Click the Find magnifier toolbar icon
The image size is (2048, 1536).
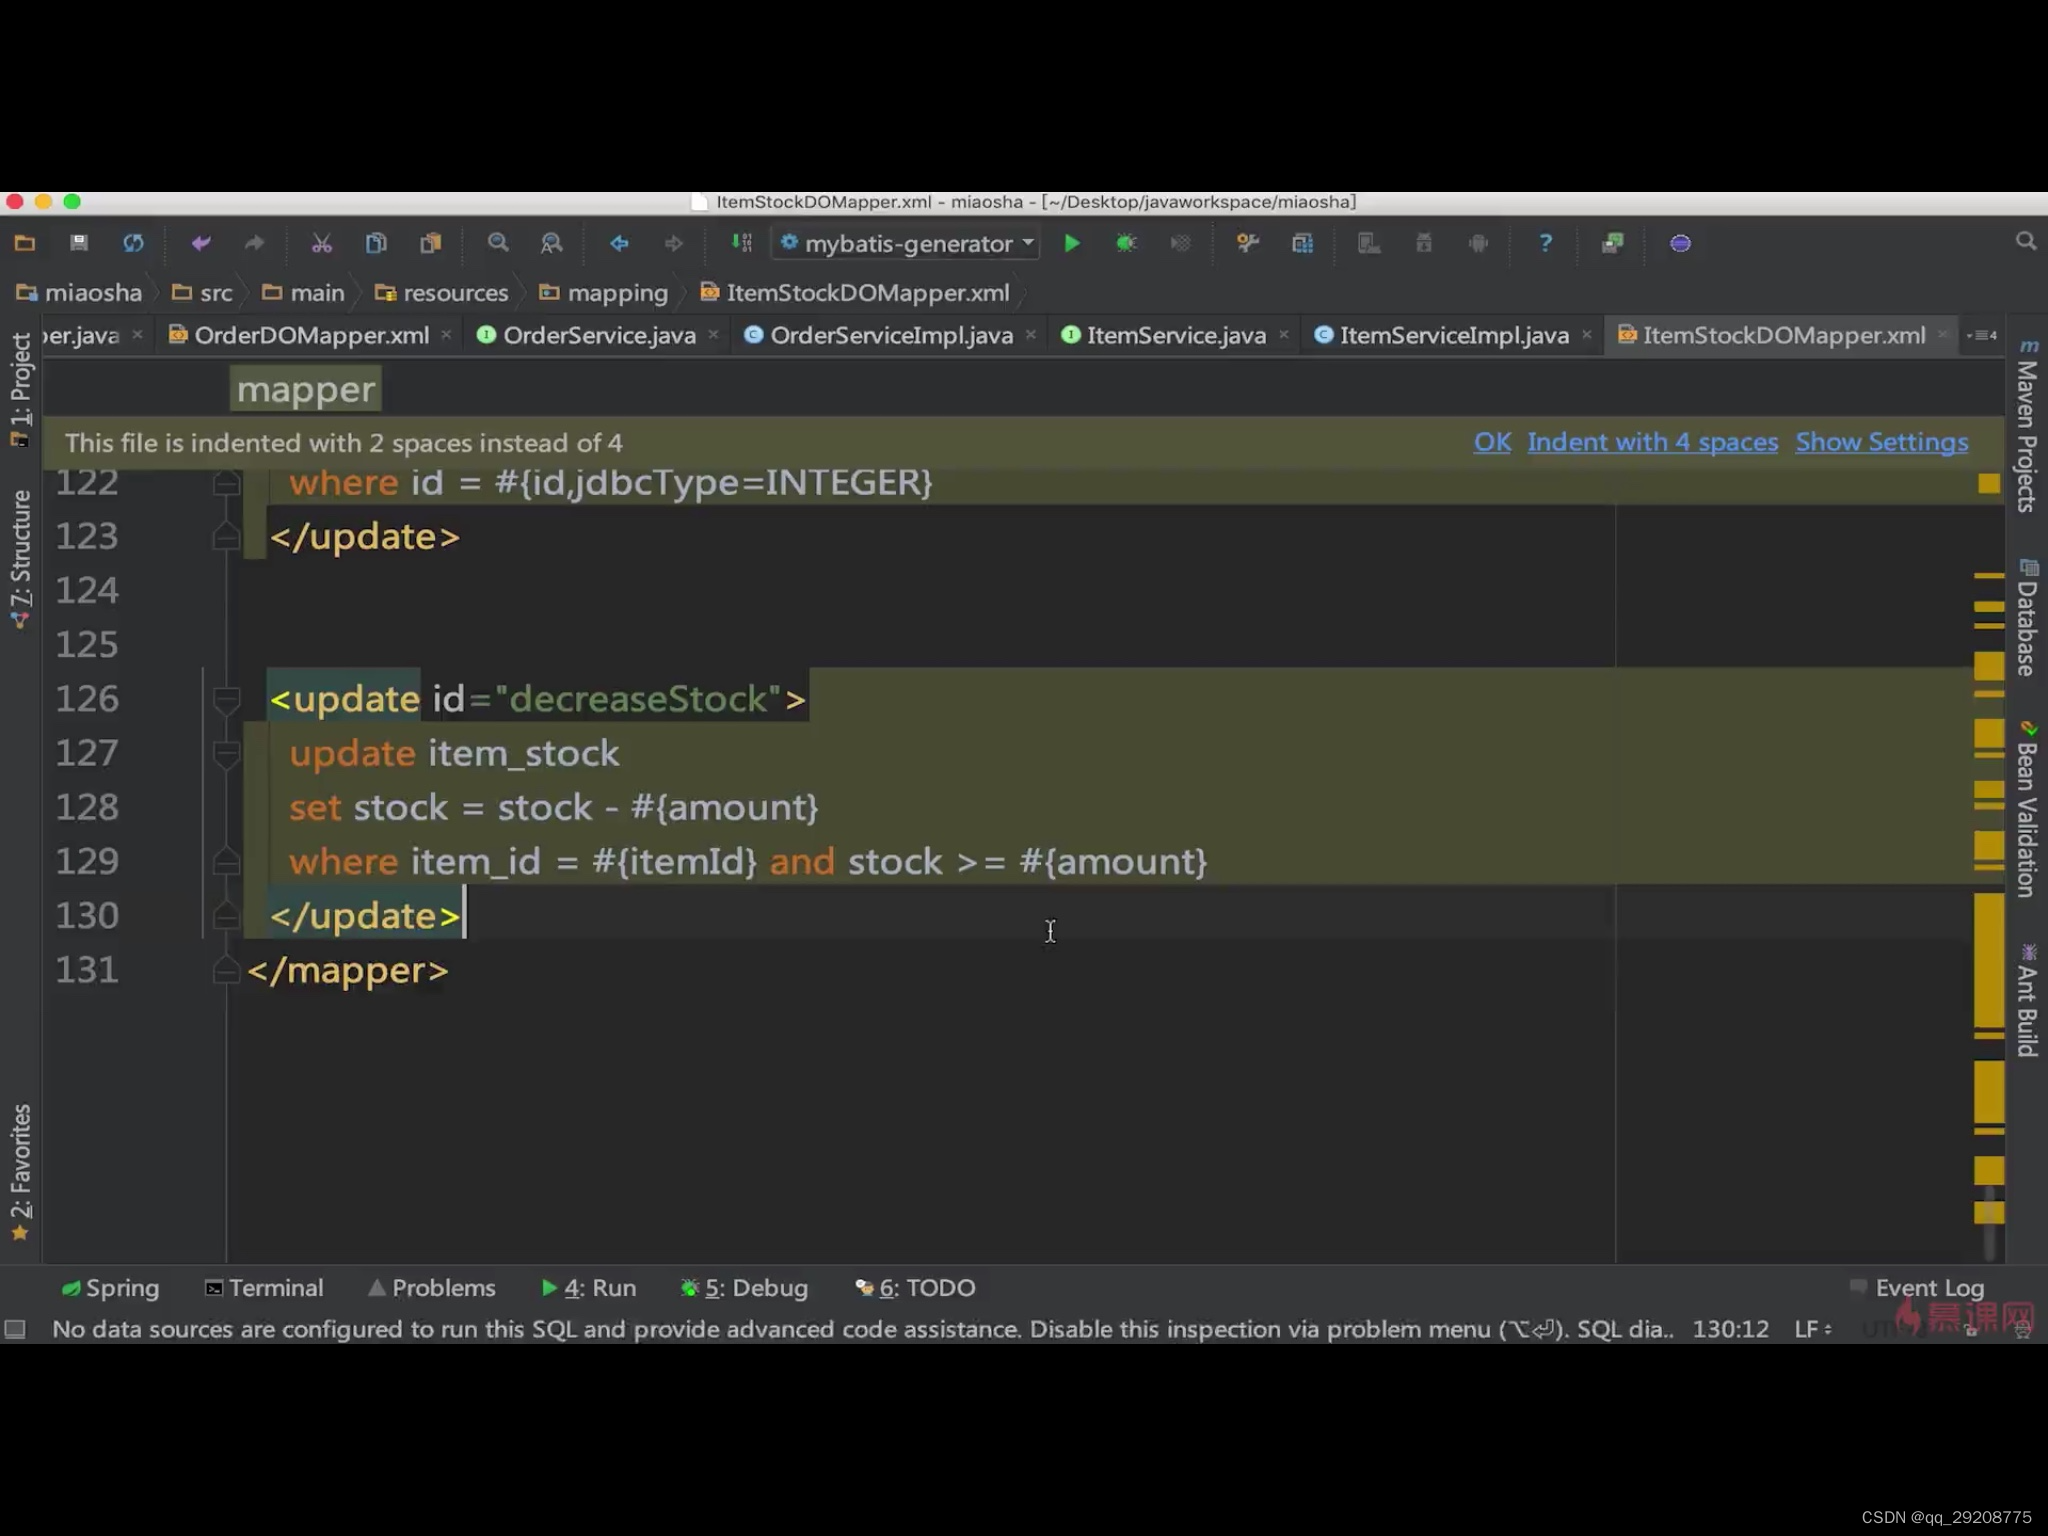[x=497, y=243]
